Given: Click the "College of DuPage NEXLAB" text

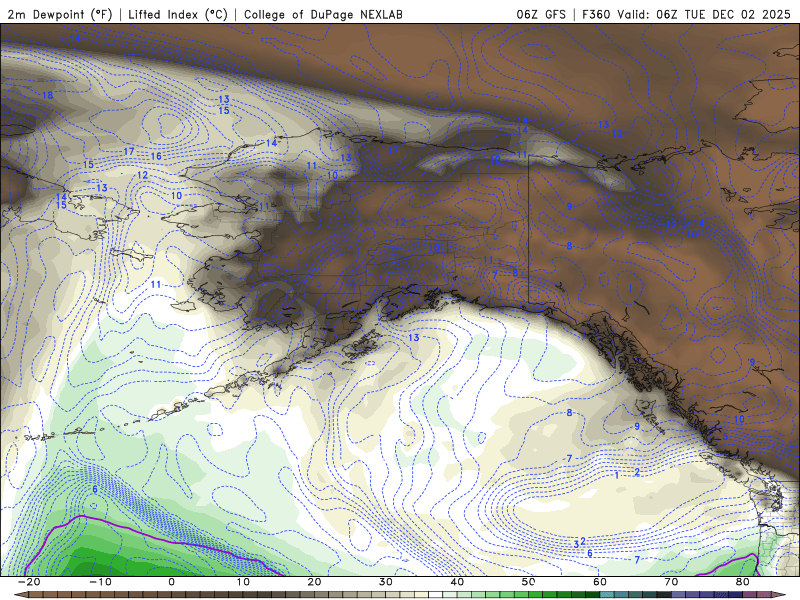Looking at the screenshot, I should click(x=323, y=14).
